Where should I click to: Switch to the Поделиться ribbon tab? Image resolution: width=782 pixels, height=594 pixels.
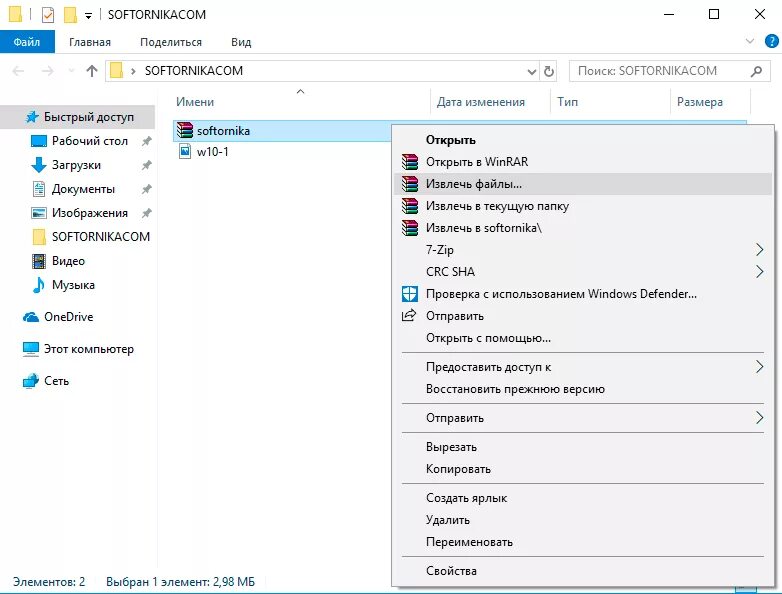pyautogui.click(x=171, y=42)
